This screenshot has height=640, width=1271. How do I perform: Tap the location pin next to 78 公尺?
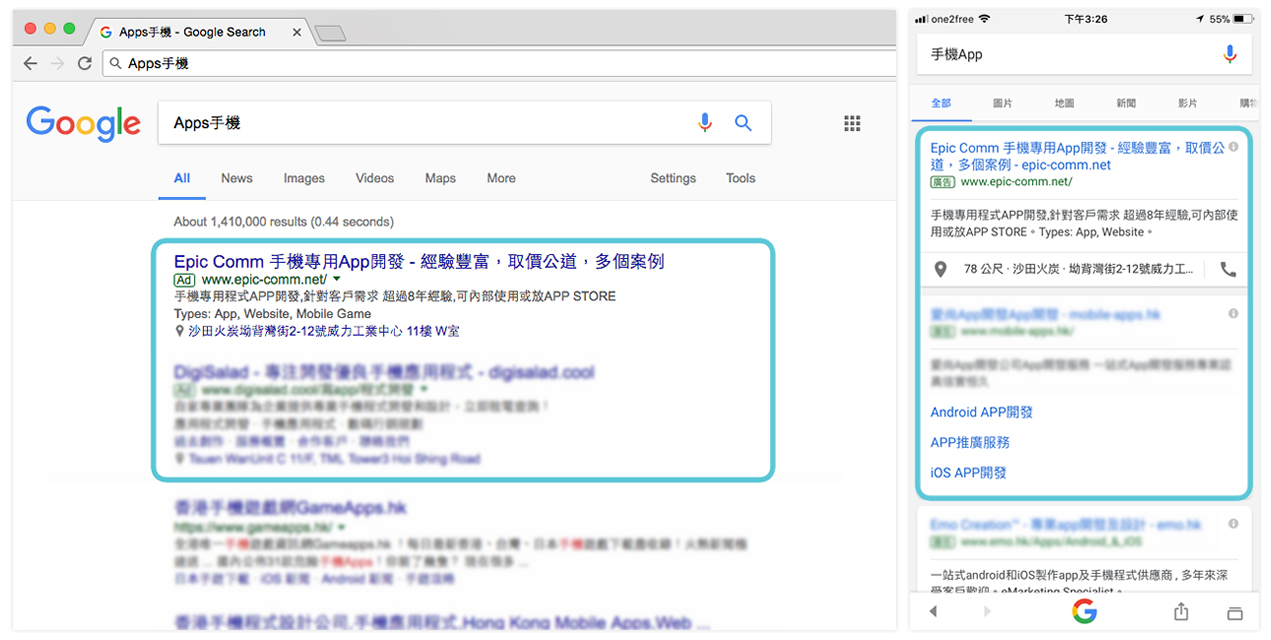940,269
